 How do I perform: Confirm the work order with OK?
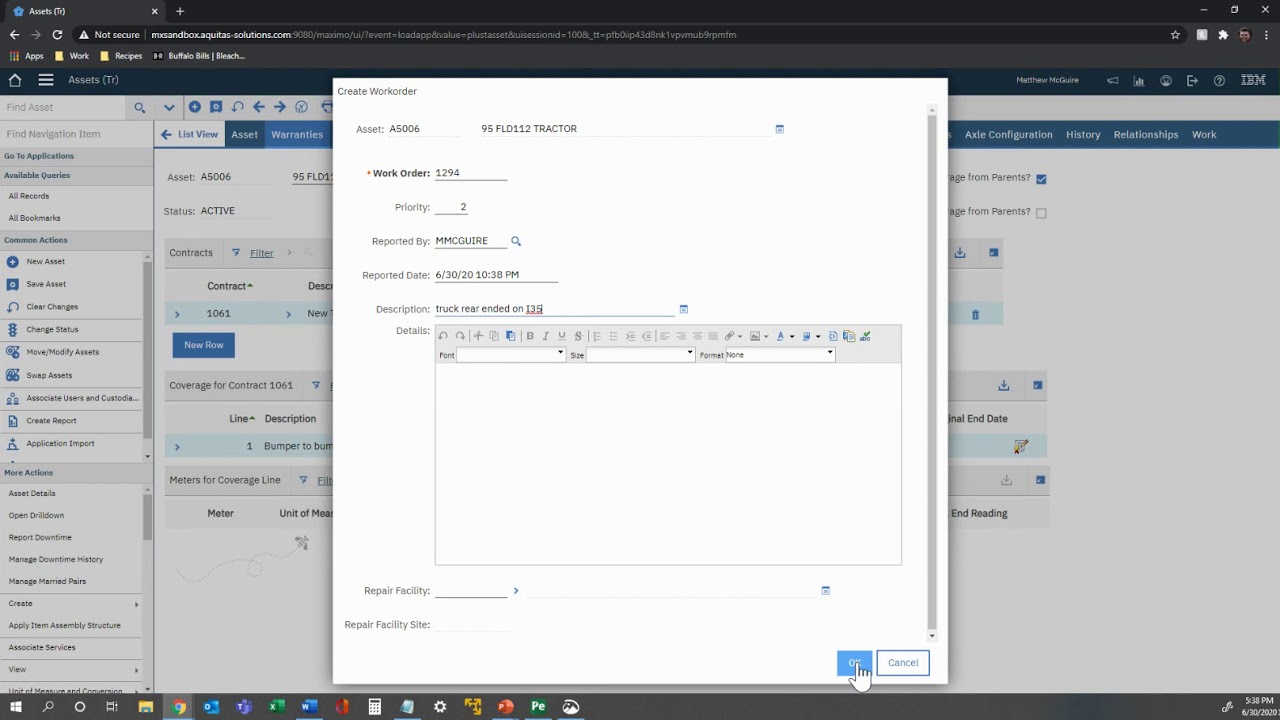(x=854, y=663)
